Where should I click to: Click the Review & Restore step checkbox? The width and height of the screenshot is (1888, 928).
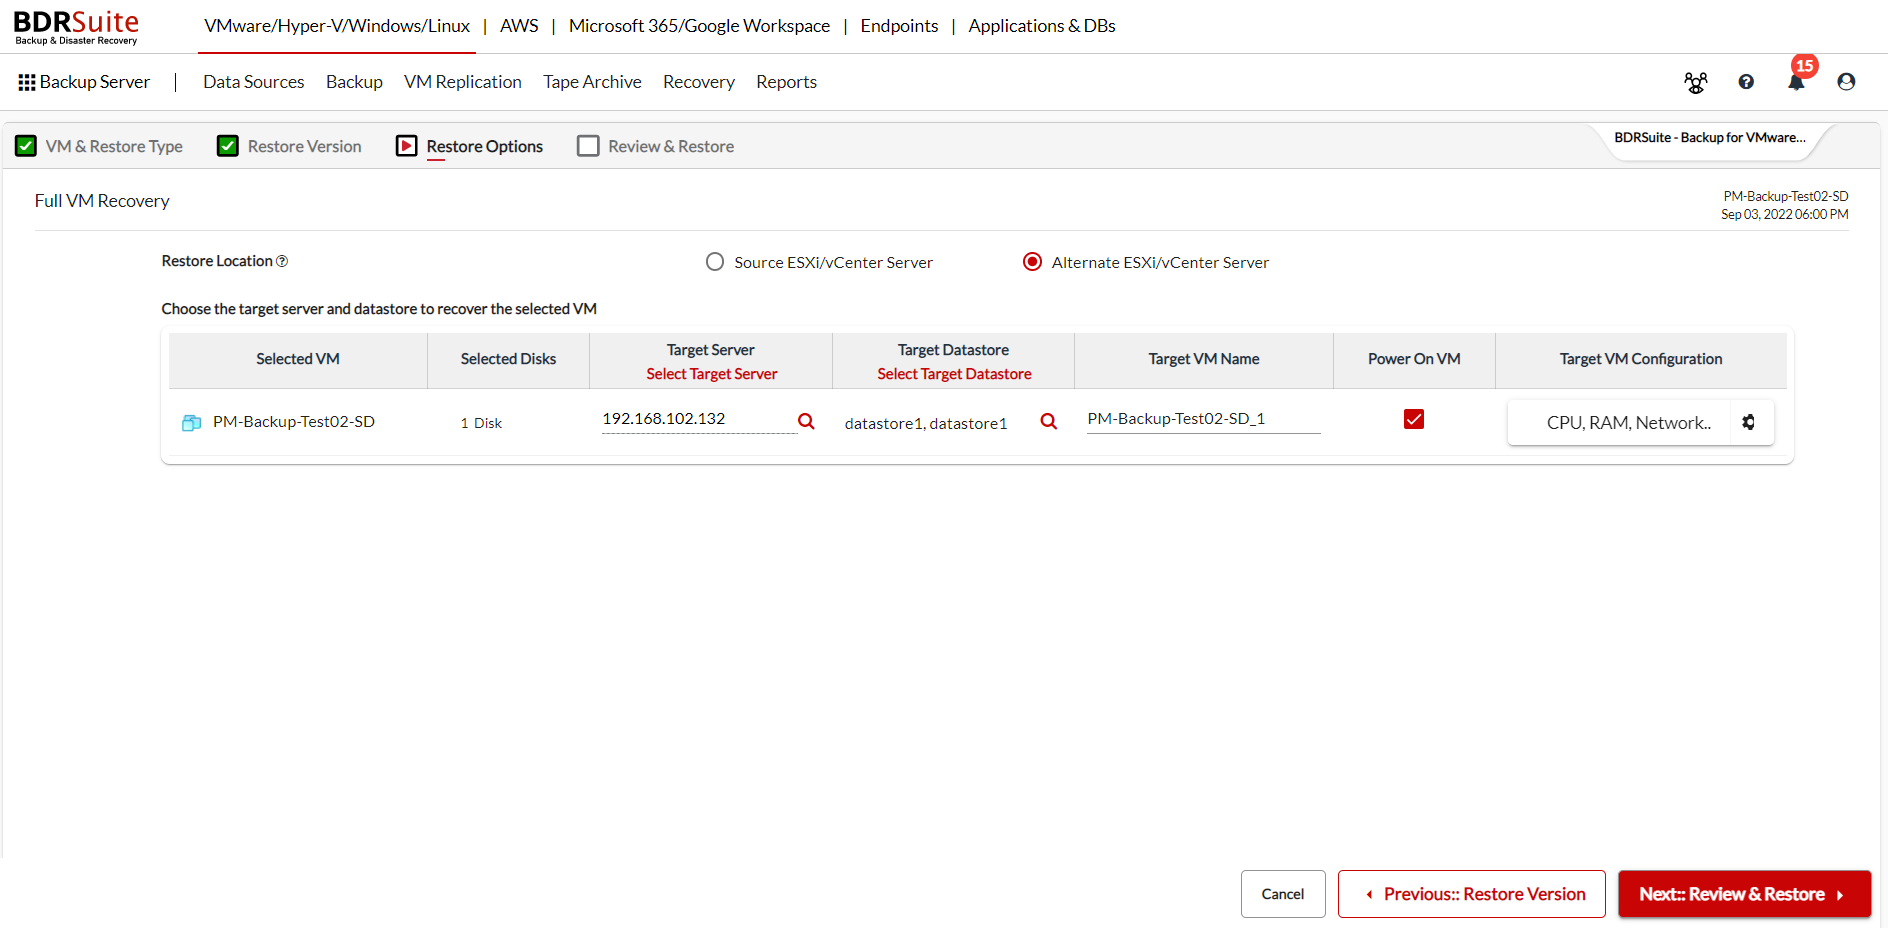pos(588,146)
